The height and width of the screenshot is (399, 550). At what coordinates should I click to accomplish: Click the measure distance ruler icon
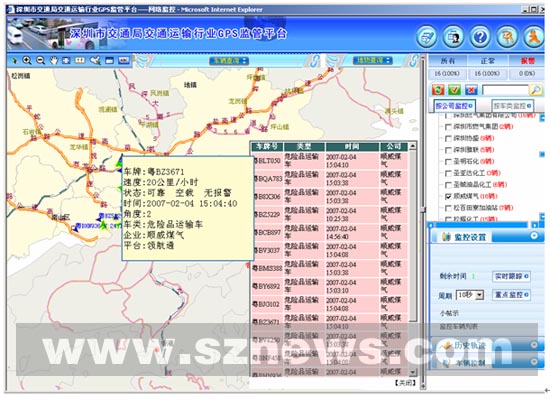[x=80, y=61]
